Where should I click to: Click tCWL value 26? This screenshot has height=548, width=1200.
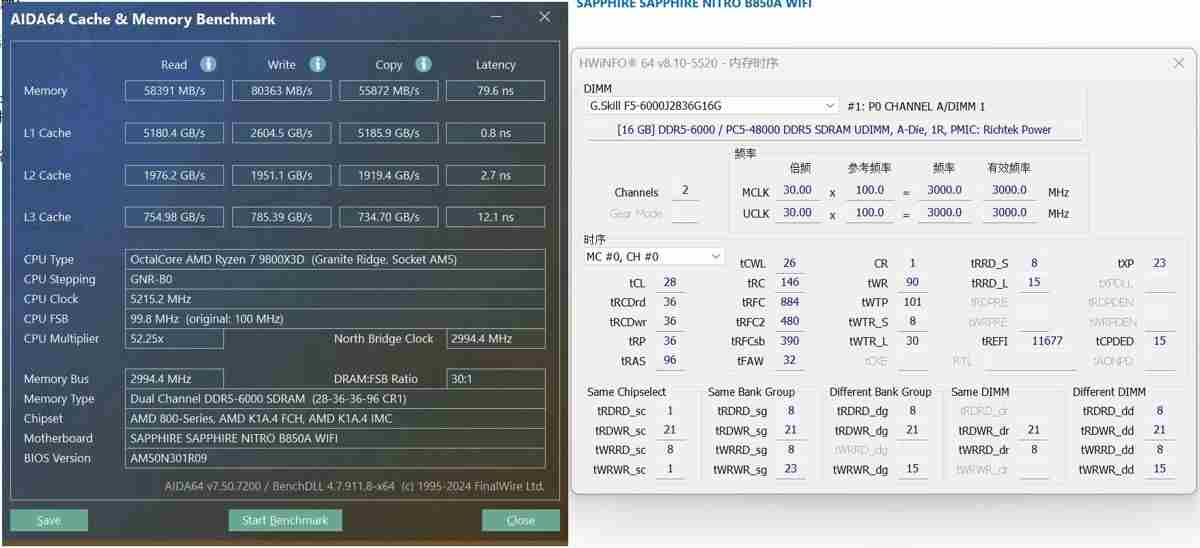(789, 264)
